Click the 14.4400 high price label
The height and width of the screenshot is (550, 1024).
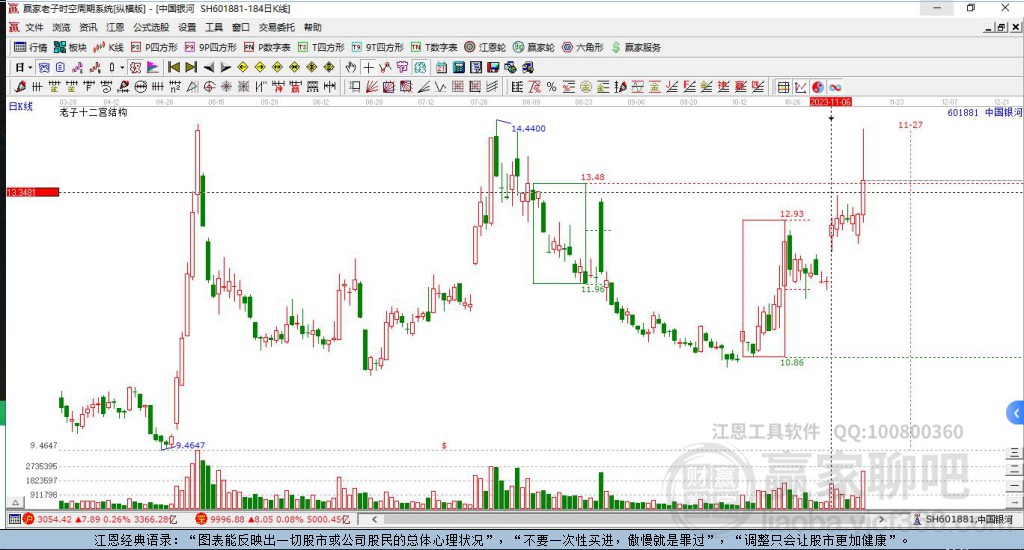pyautogui.click(x=528, y=129)
